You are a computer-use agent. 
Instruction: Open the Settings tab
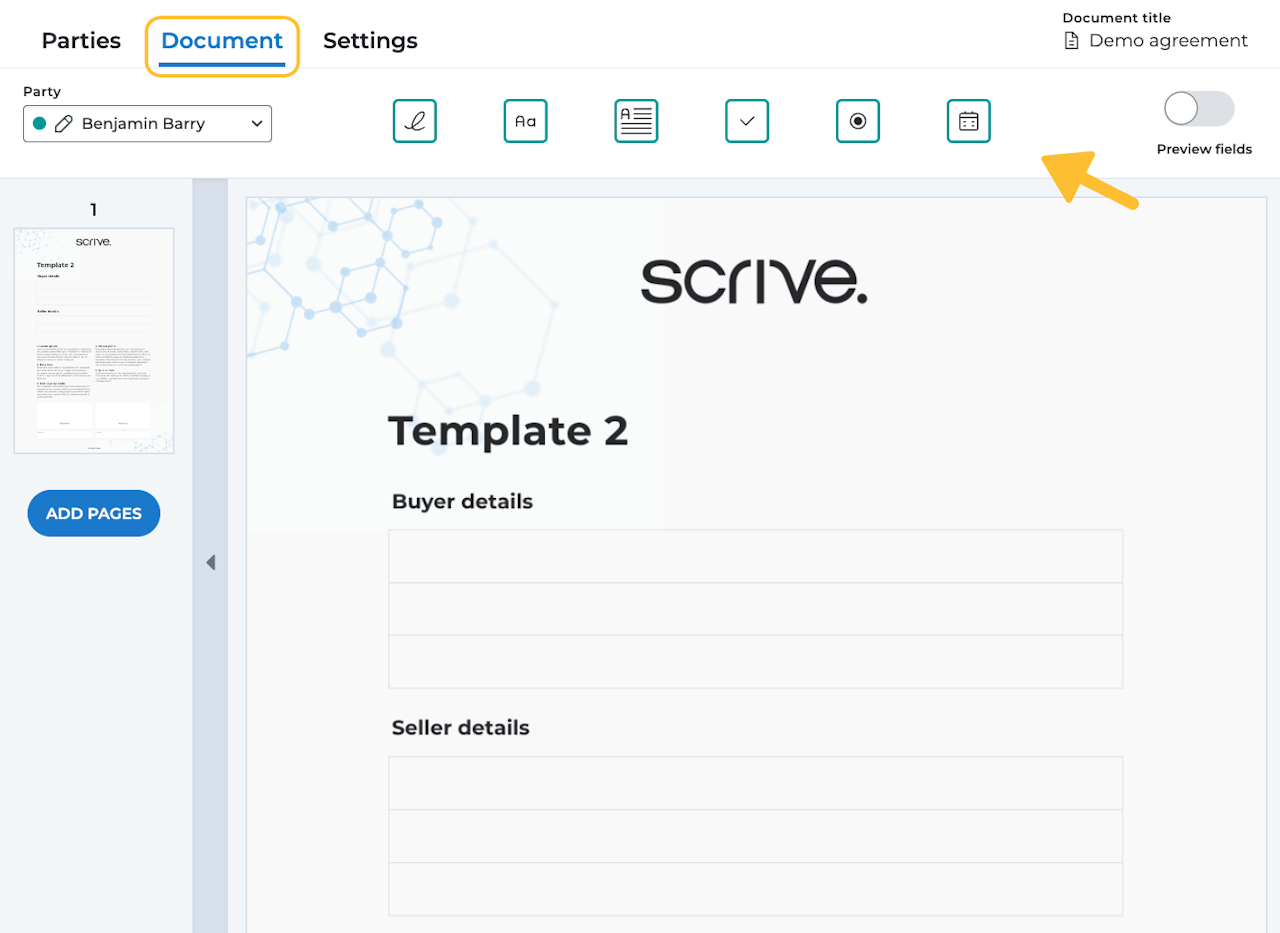pos(370,41)
